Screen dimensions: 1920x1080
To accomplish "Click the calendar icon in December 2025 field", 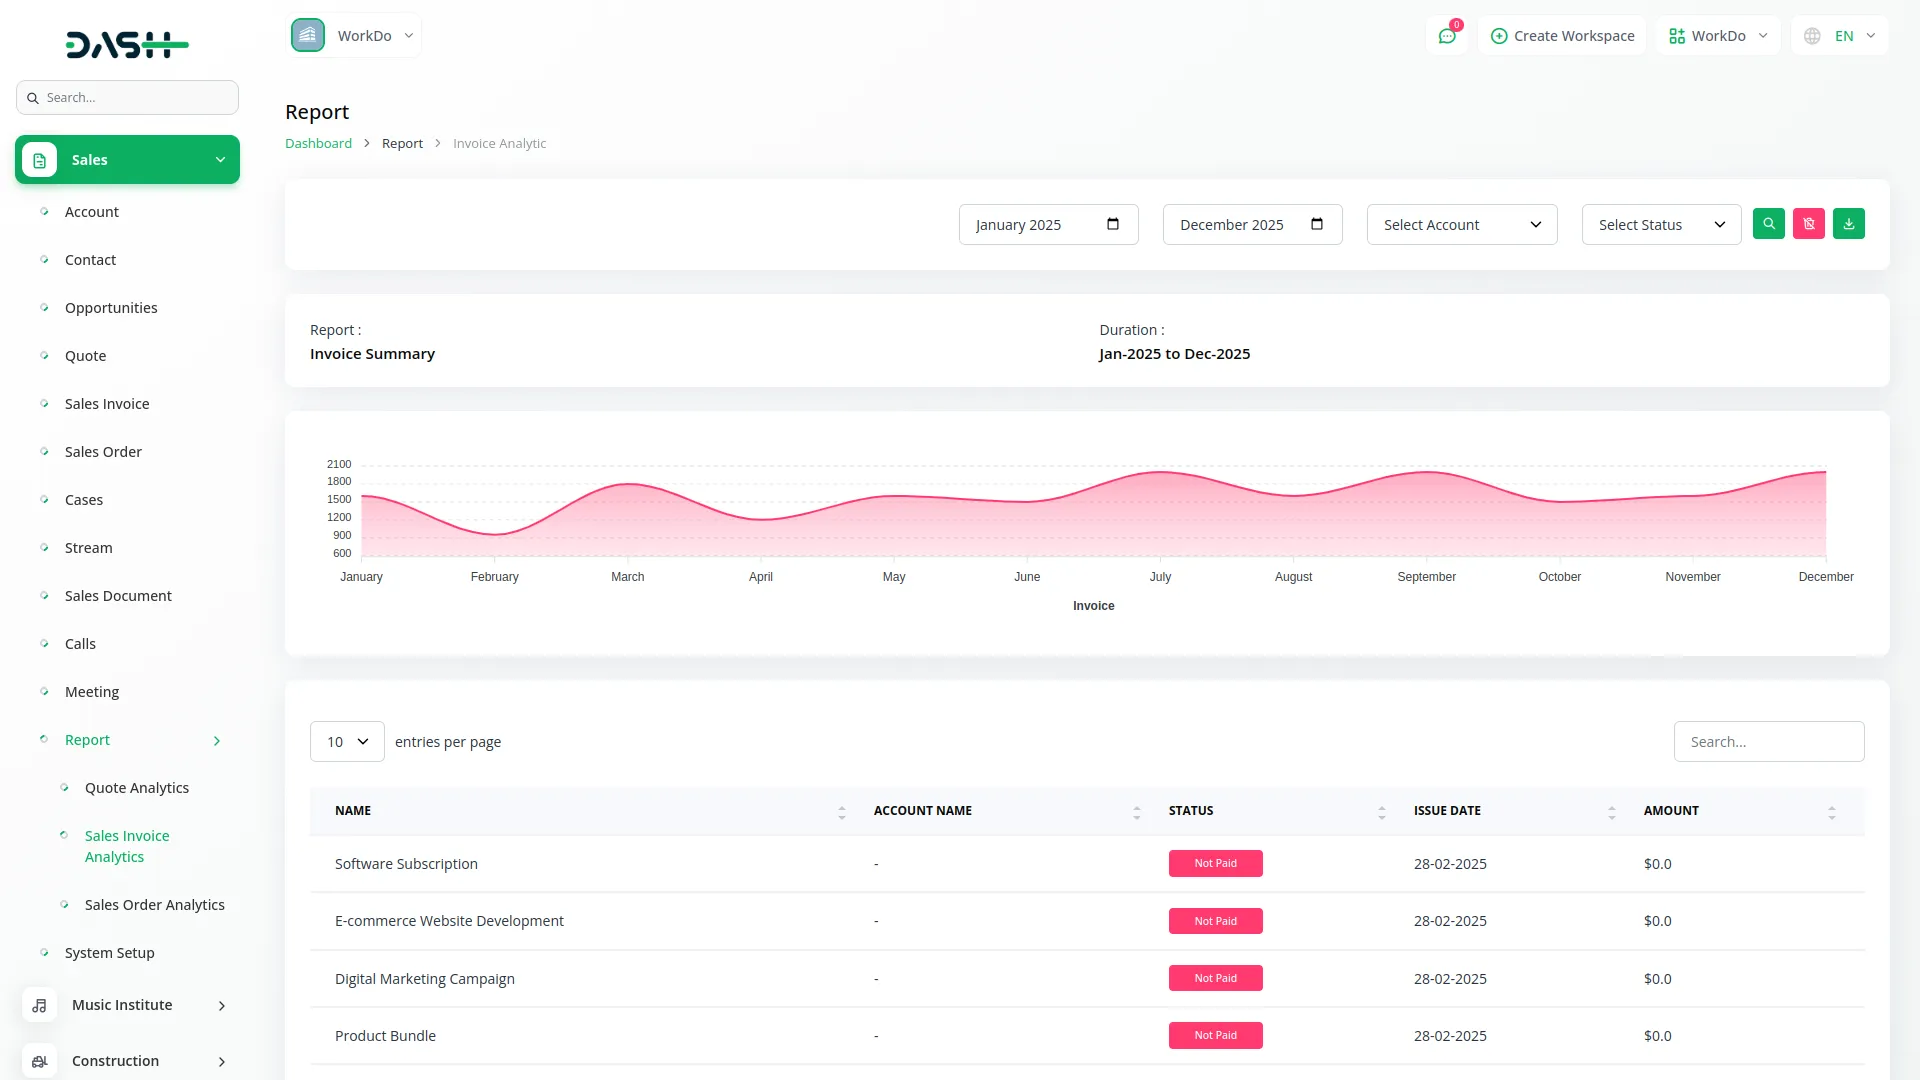I will tap(1316, 224).
